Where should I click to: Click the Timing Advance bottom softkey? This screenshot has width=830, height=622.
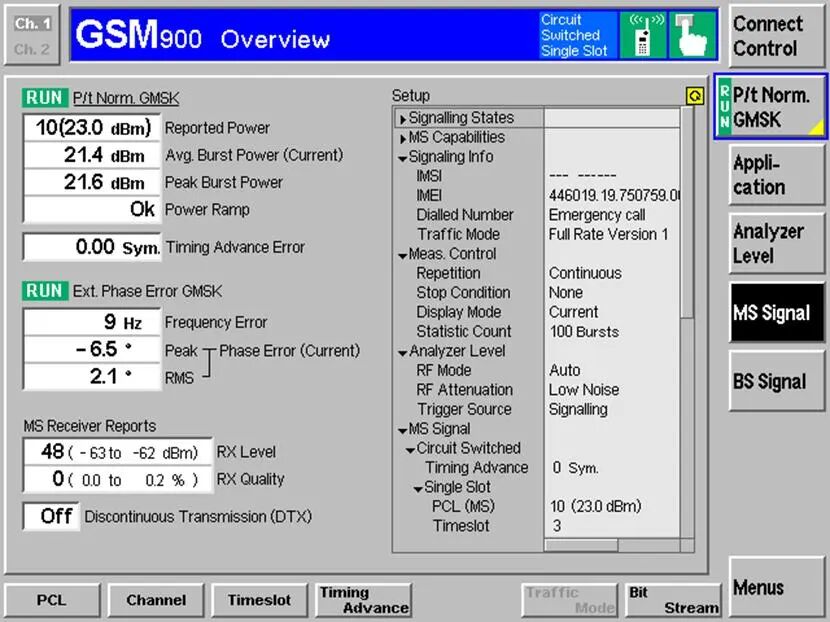364,600
